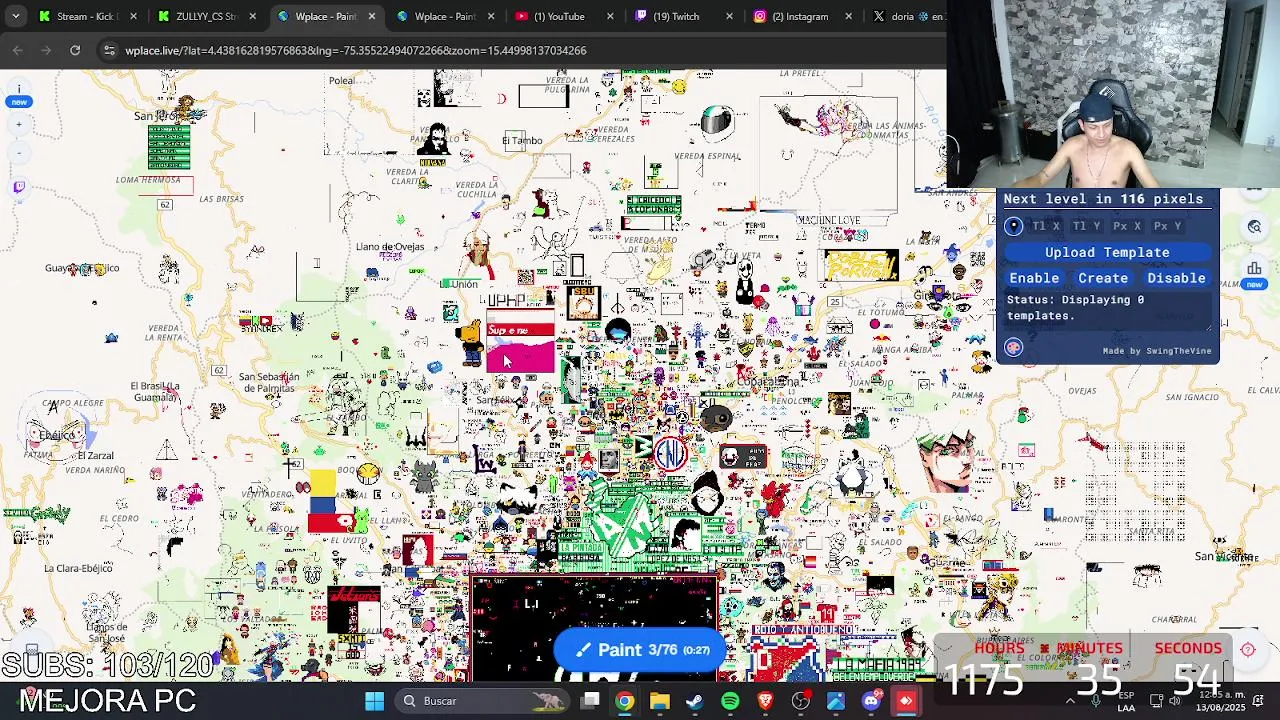Close the Stream - Kick tab

click(x=133, y=16)
